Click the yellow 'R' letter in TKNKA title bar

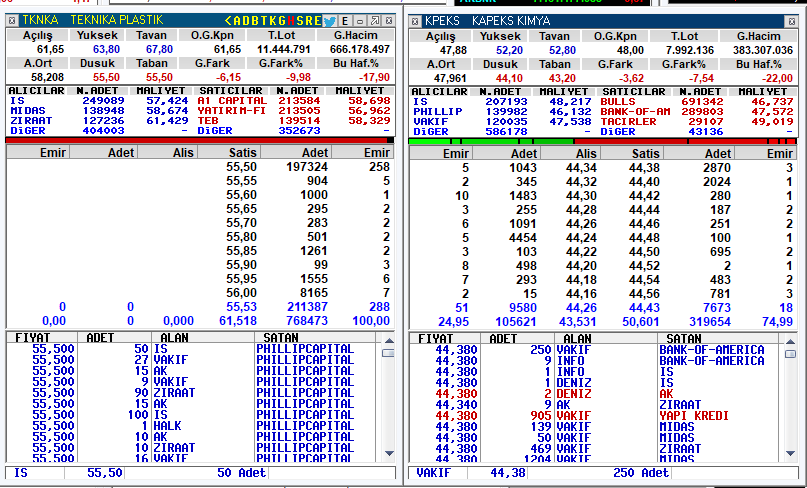coord(309,21)
